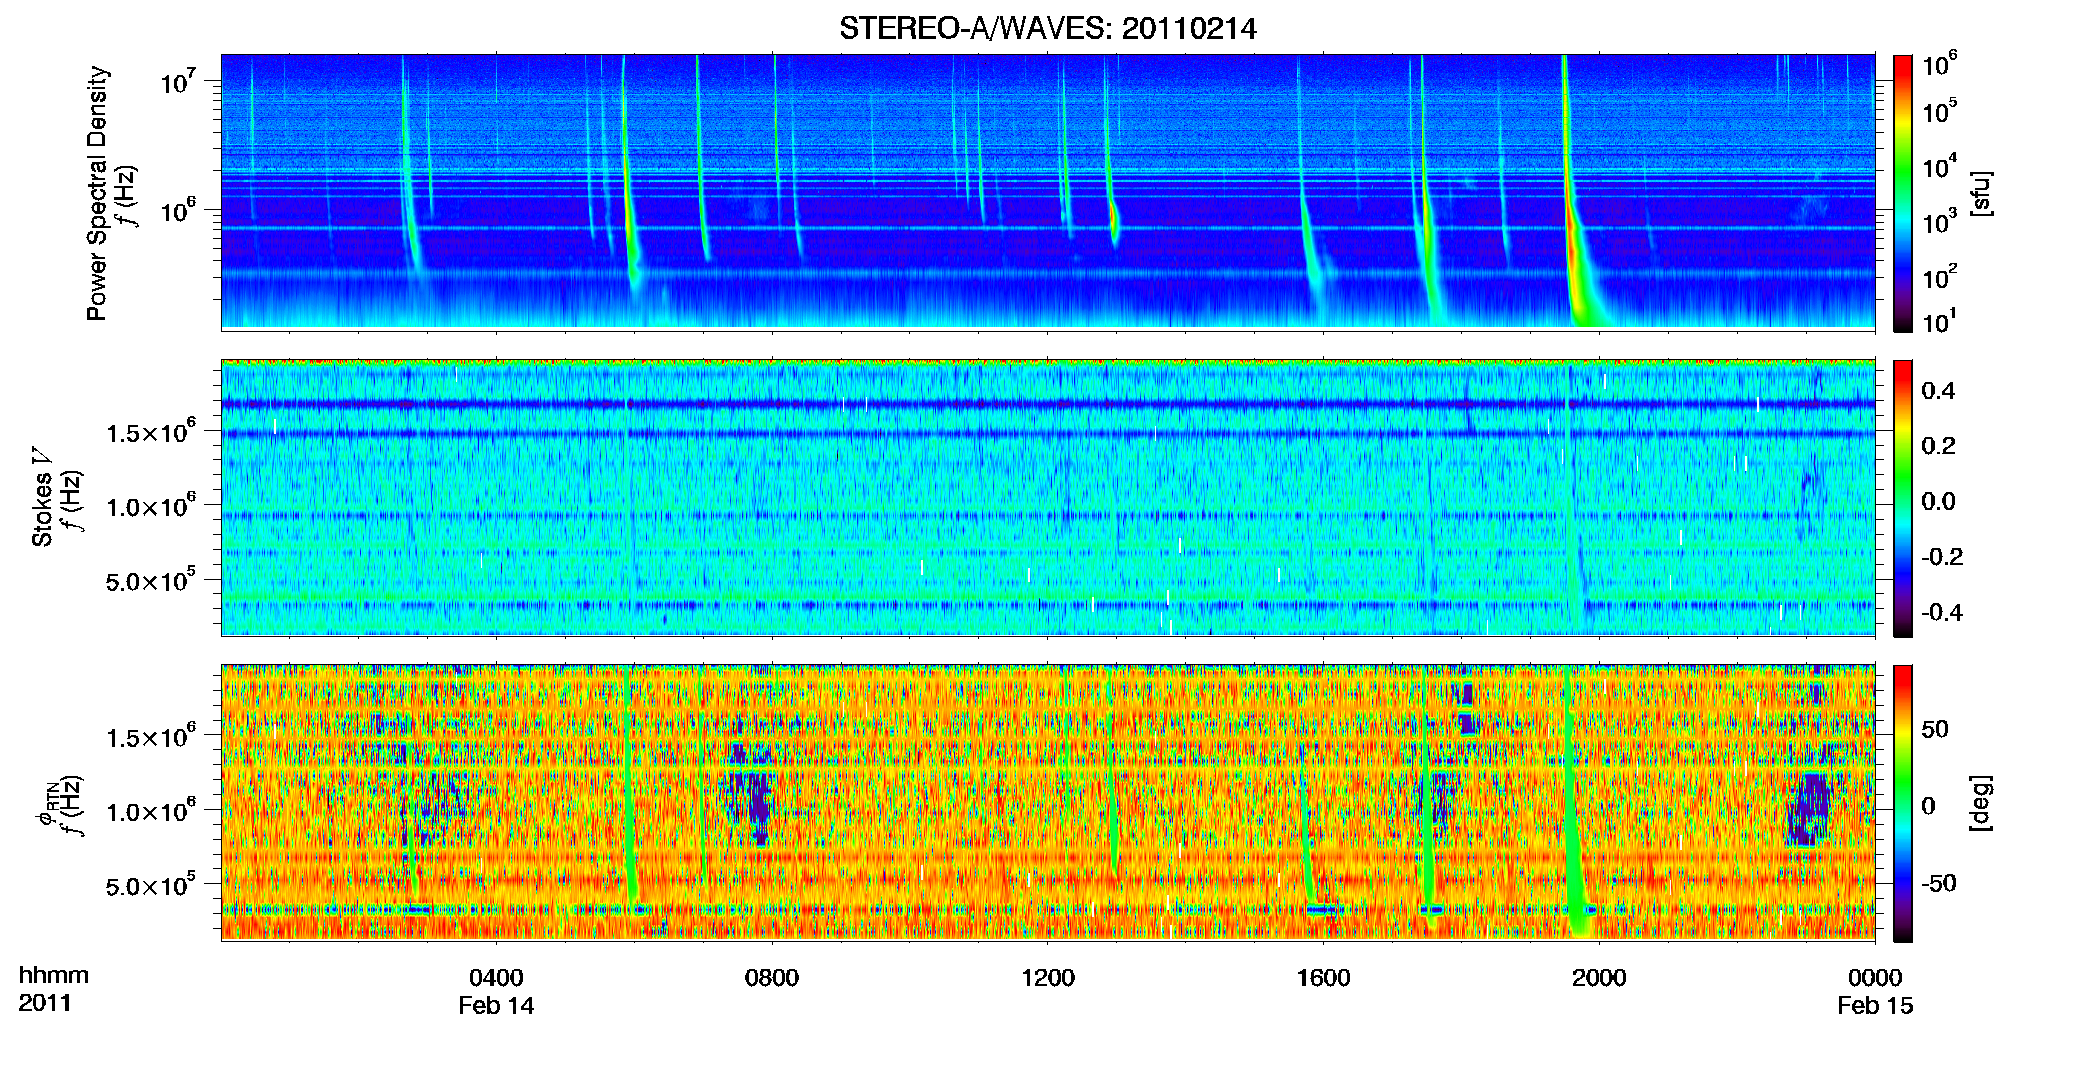
Task: Click the "hhmm" time format label
Action: pos(54,975)
